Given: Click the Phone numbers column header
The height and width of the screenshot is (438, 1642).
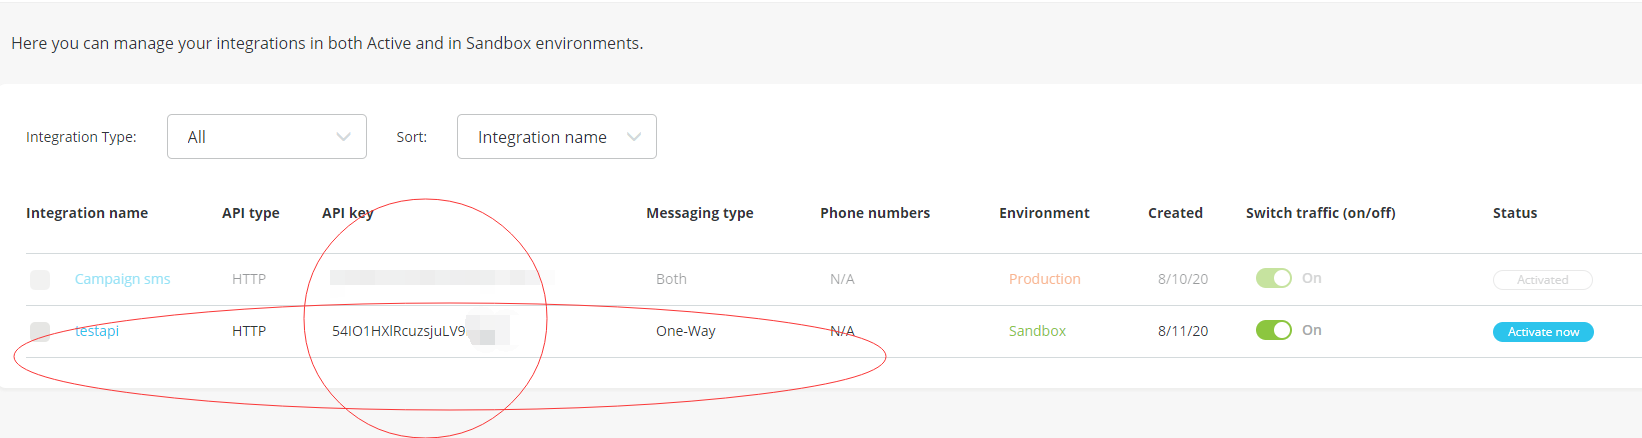Looking at the screenshot, I should tap(875, 213).
